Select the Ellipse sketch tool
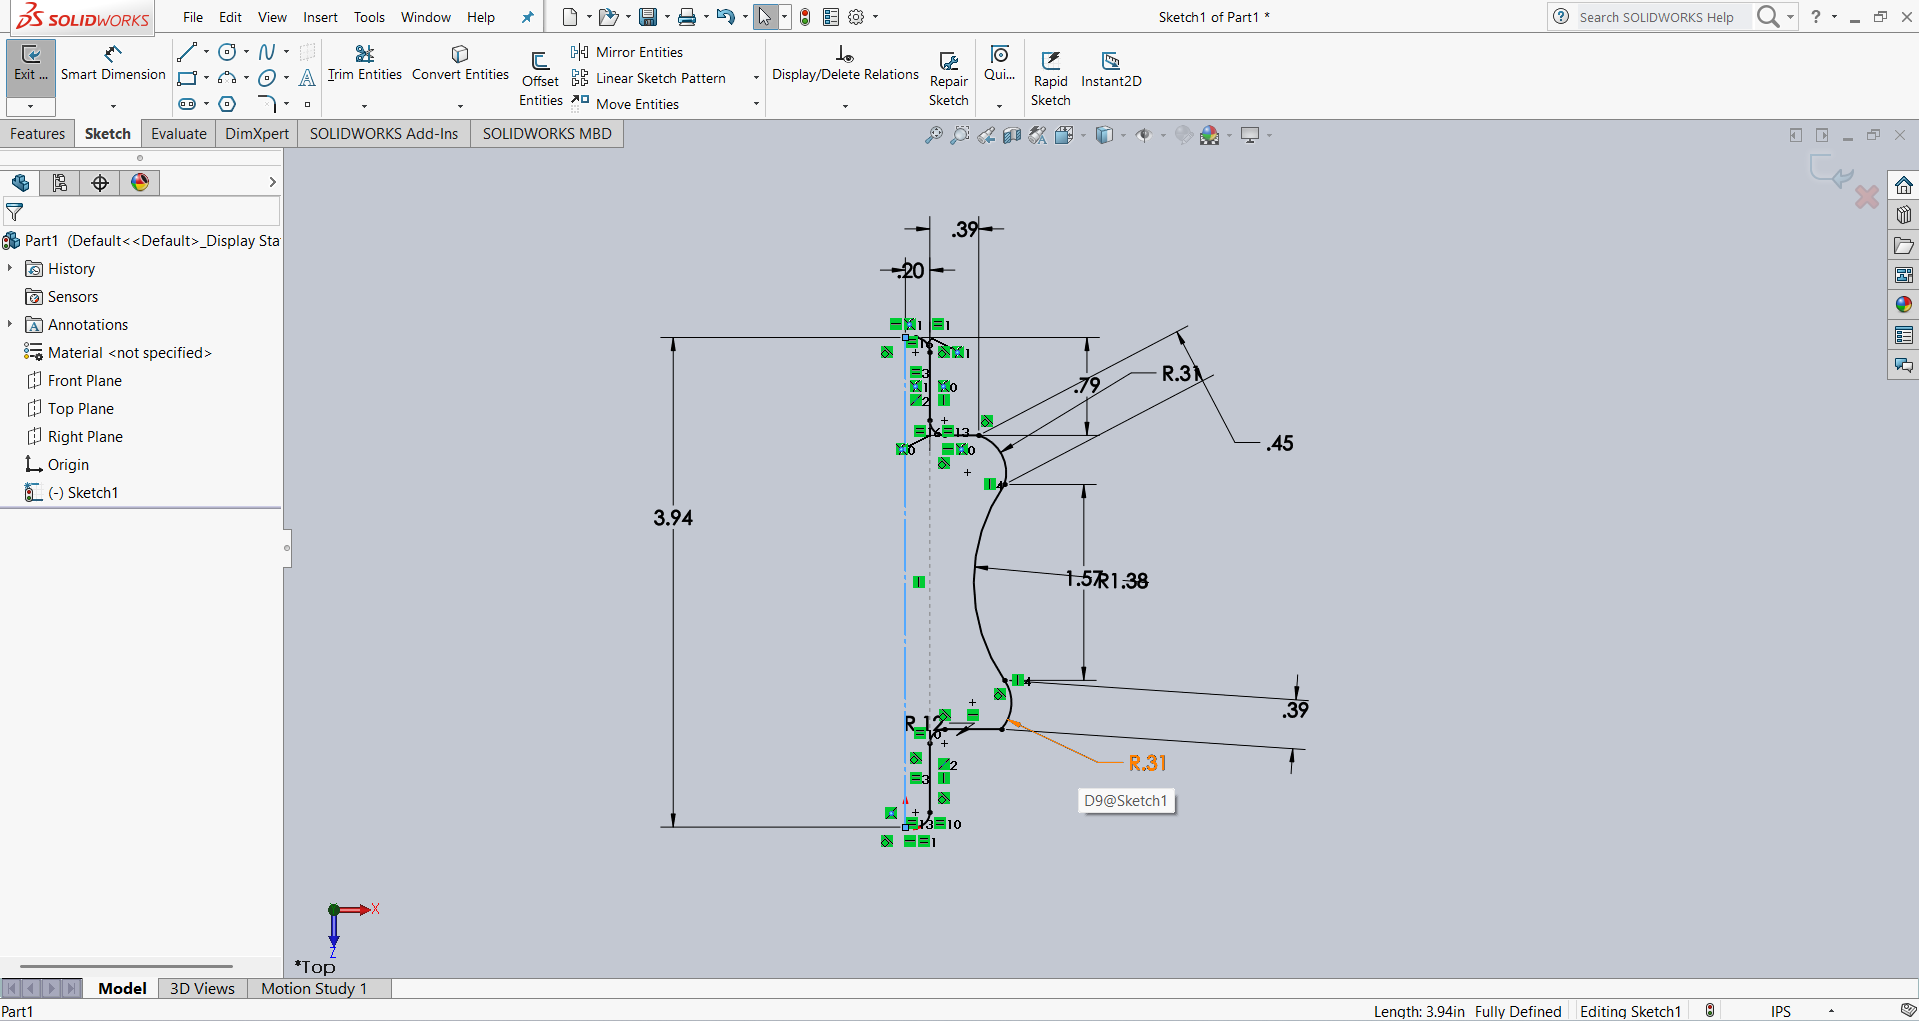 pyautogui.click(x=266, y=78)
